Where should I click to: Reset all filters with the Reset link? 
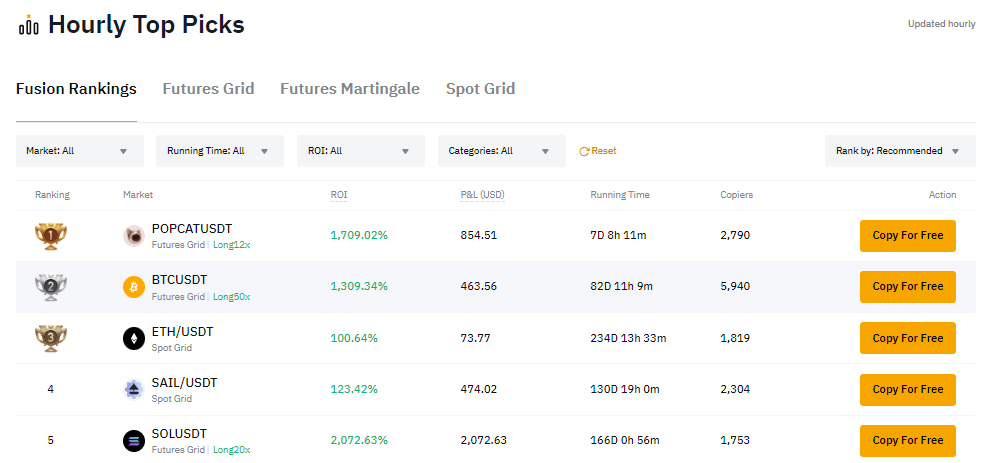[598, 151]
